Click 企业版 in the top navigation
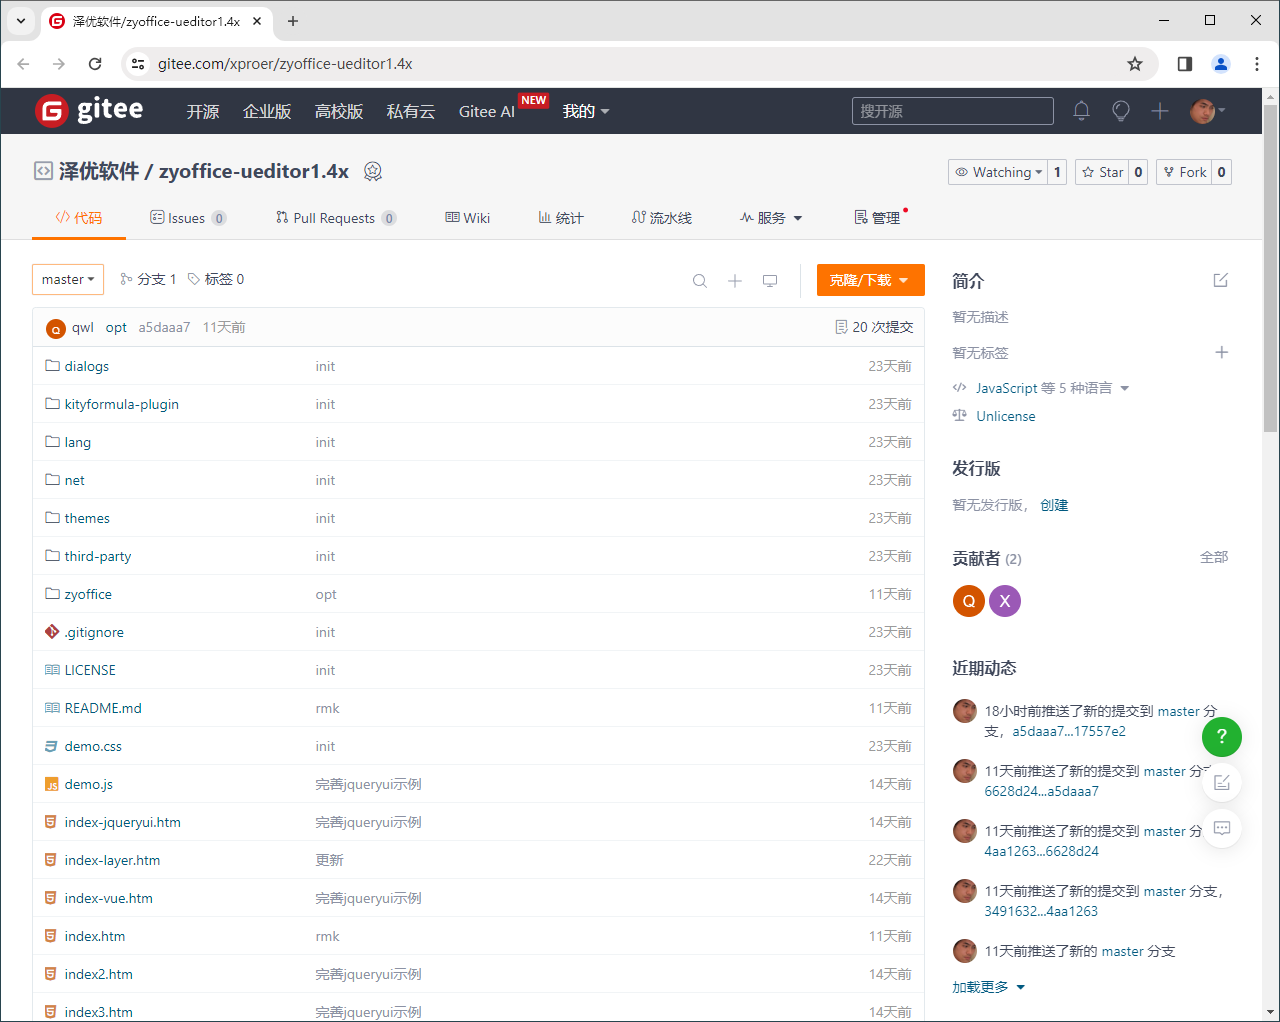 click(267, 111)
